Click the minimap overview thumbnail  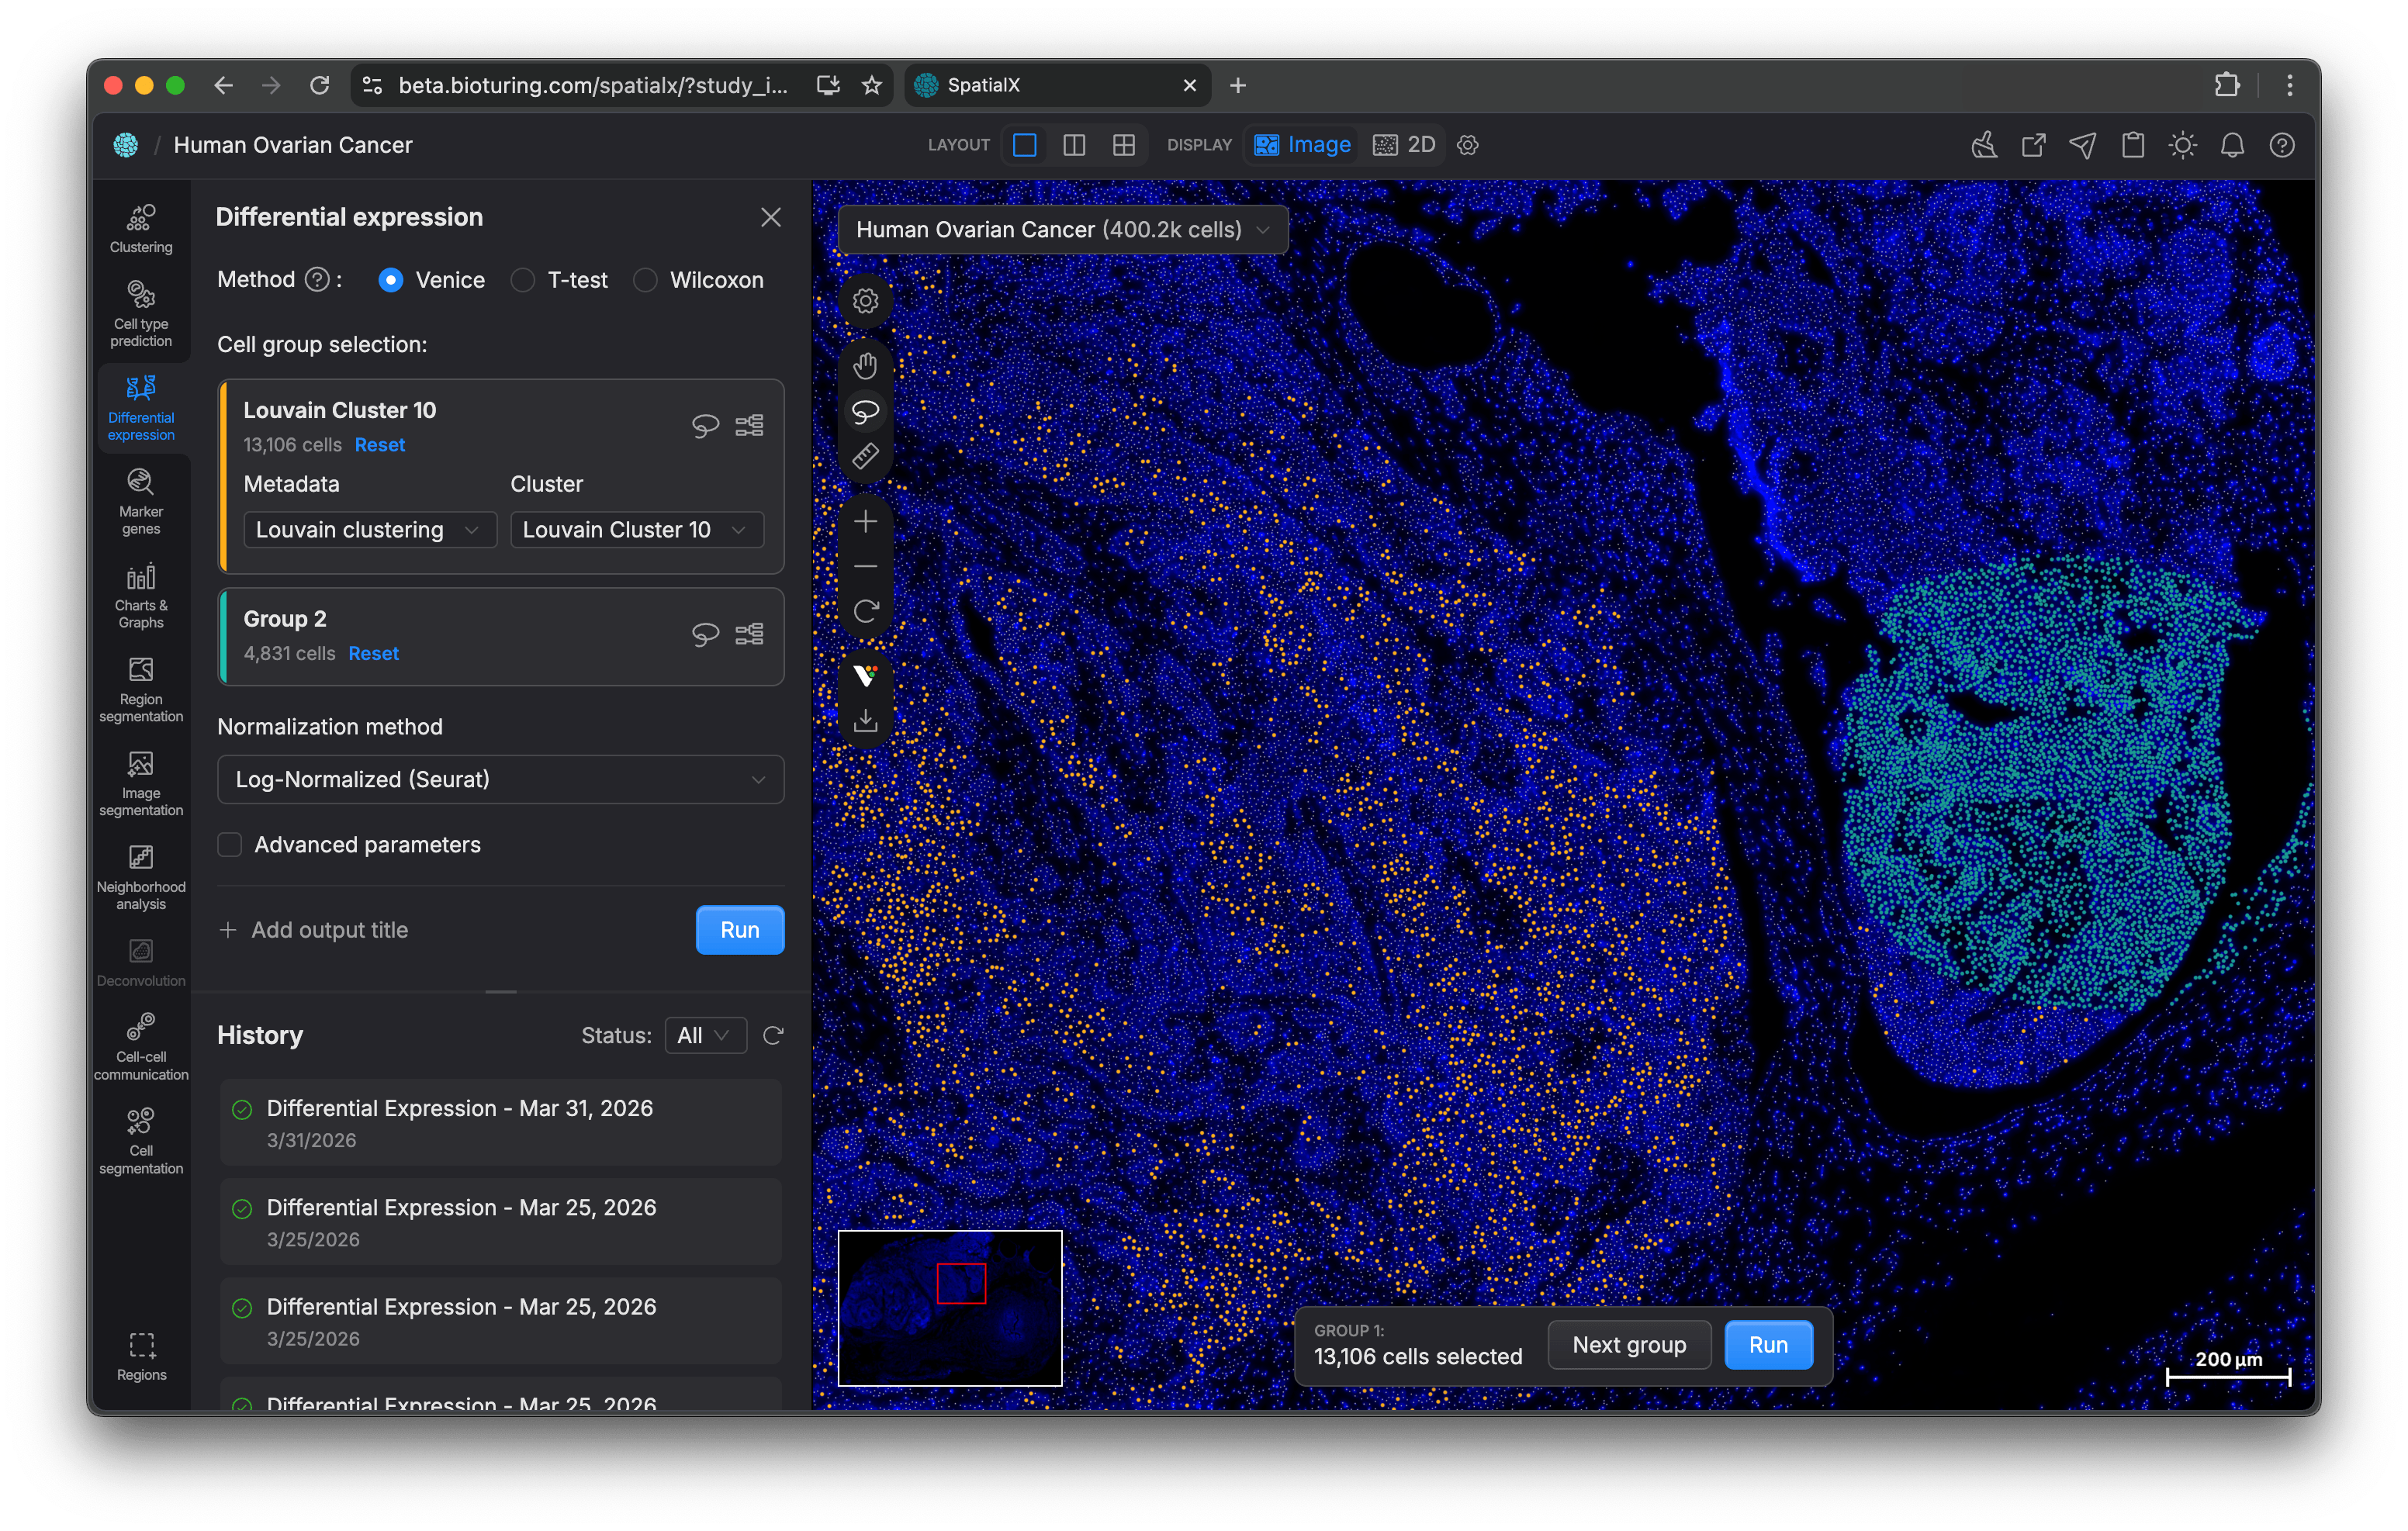(949, 1307)
